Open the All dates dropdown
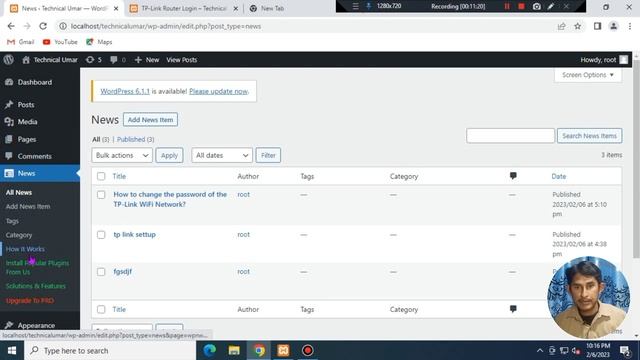640x360 pixels. click(x=222, y=156)
